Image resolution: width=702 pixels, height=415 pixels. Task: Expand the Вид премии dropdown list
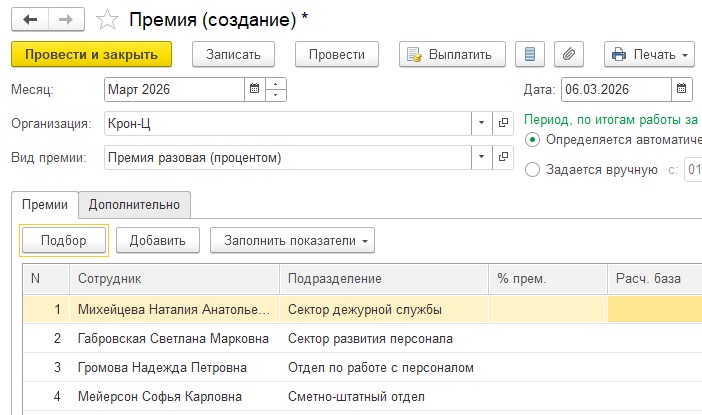[482, 157]
